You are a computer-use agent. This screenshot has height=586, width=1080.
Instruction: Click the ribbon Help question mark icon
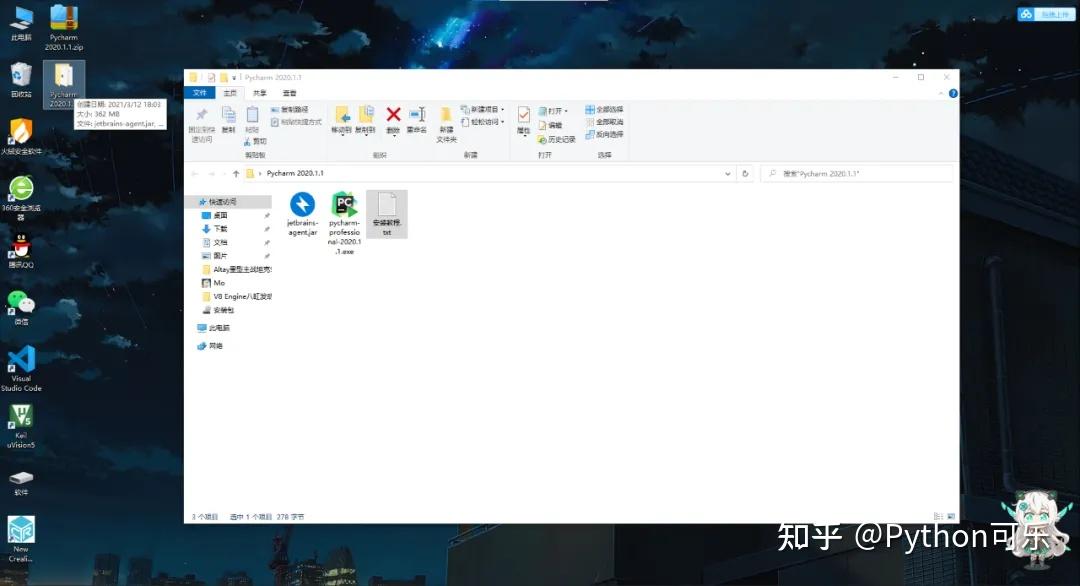click(x=953, y=94)
